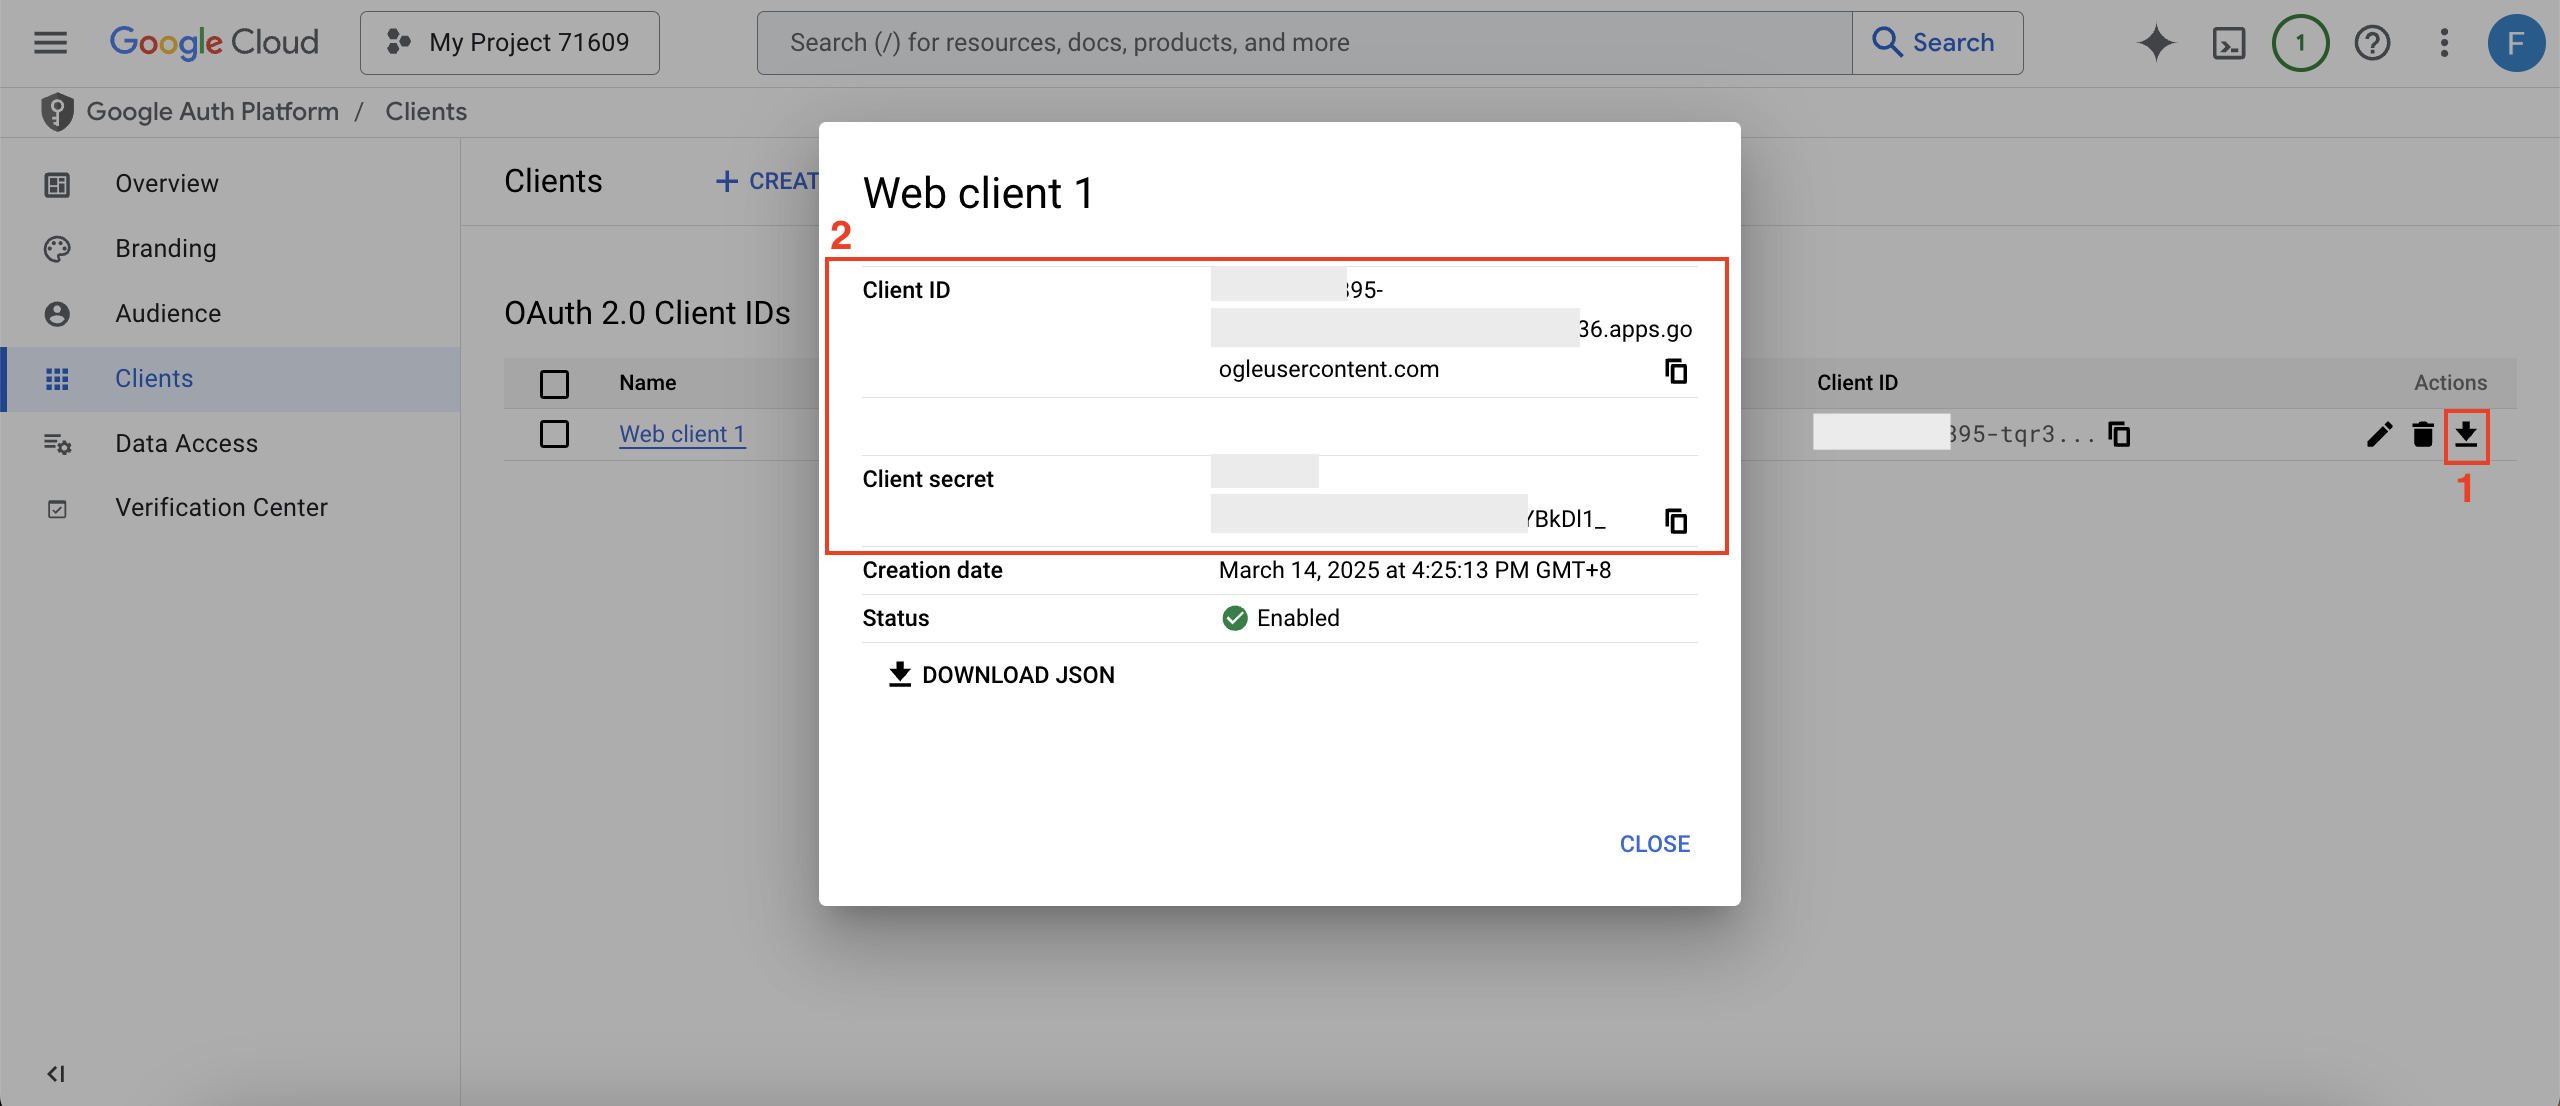Click the Web client 1 dialog title

click(x=978, y=193)
